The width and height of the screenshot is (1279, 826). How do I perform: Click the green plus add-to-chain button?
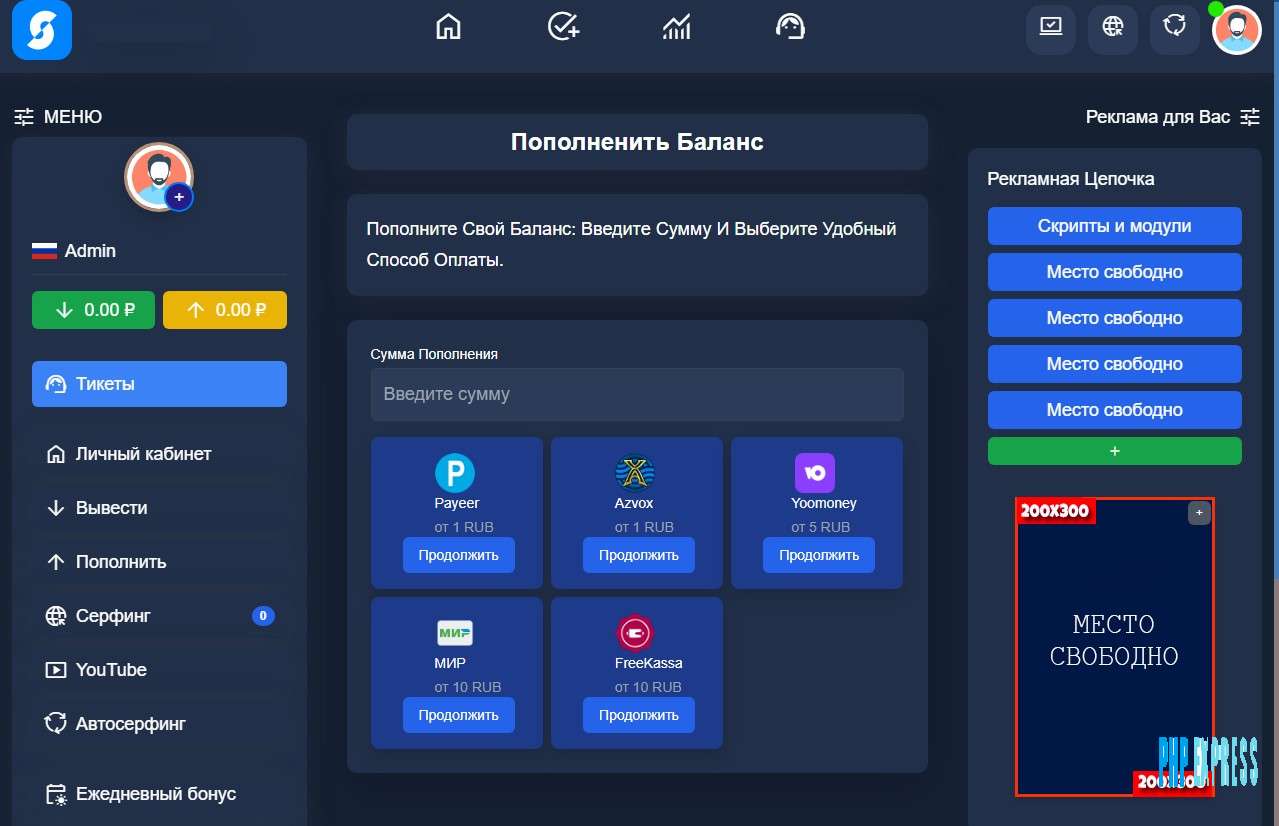tap(1115, 451)
